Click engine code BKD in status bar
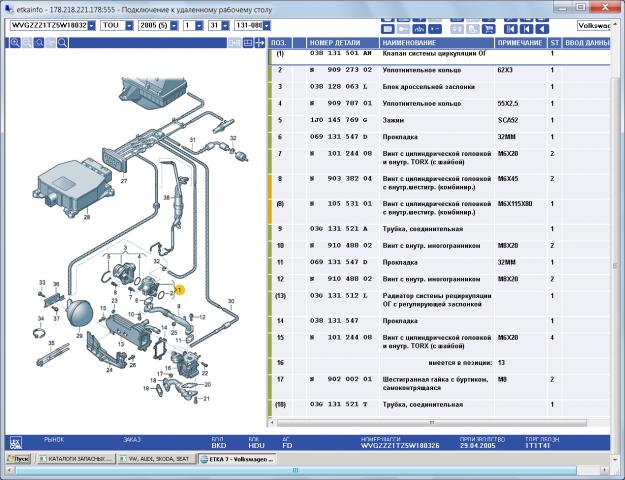Screen dimensions: 625x480 (219, 446)
